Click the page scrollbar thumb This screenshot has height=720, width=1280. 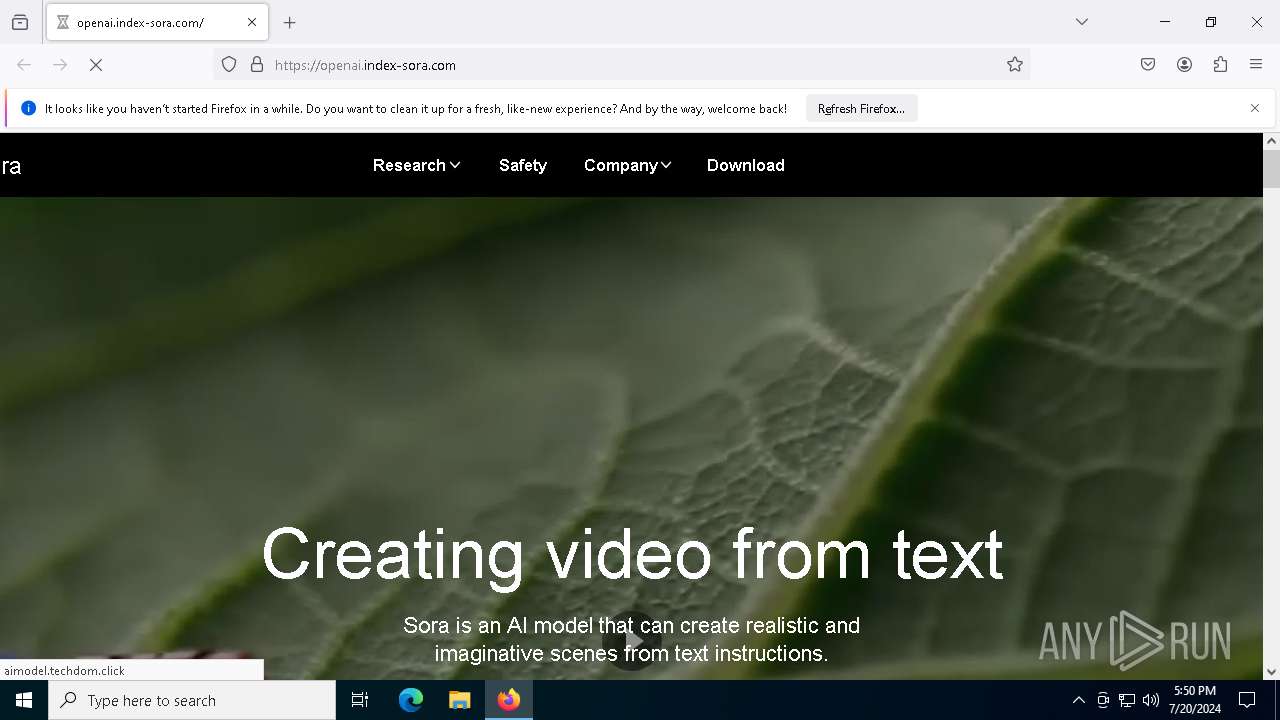pos(1271,170)
